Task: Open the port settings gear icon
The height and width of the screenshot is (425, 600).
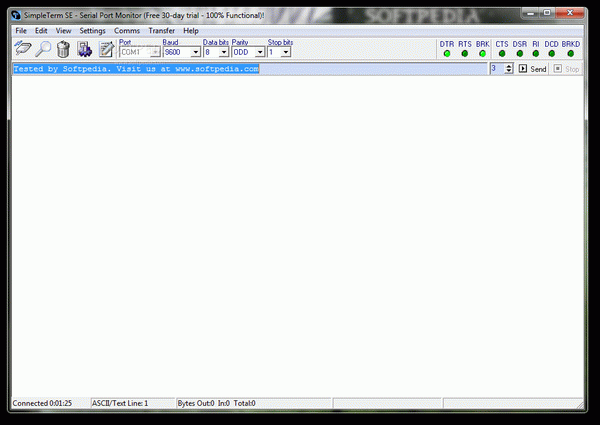Action: pos(84,49)
